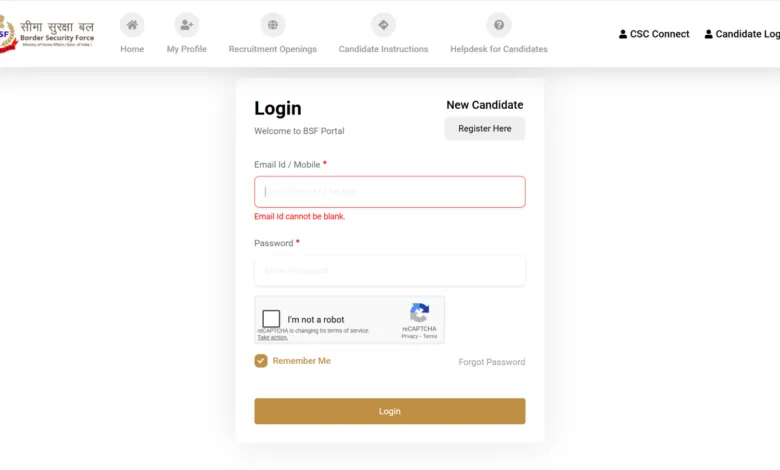780x470 pixels.
Task: Click the Register Here button
Action: click(484, 129)
